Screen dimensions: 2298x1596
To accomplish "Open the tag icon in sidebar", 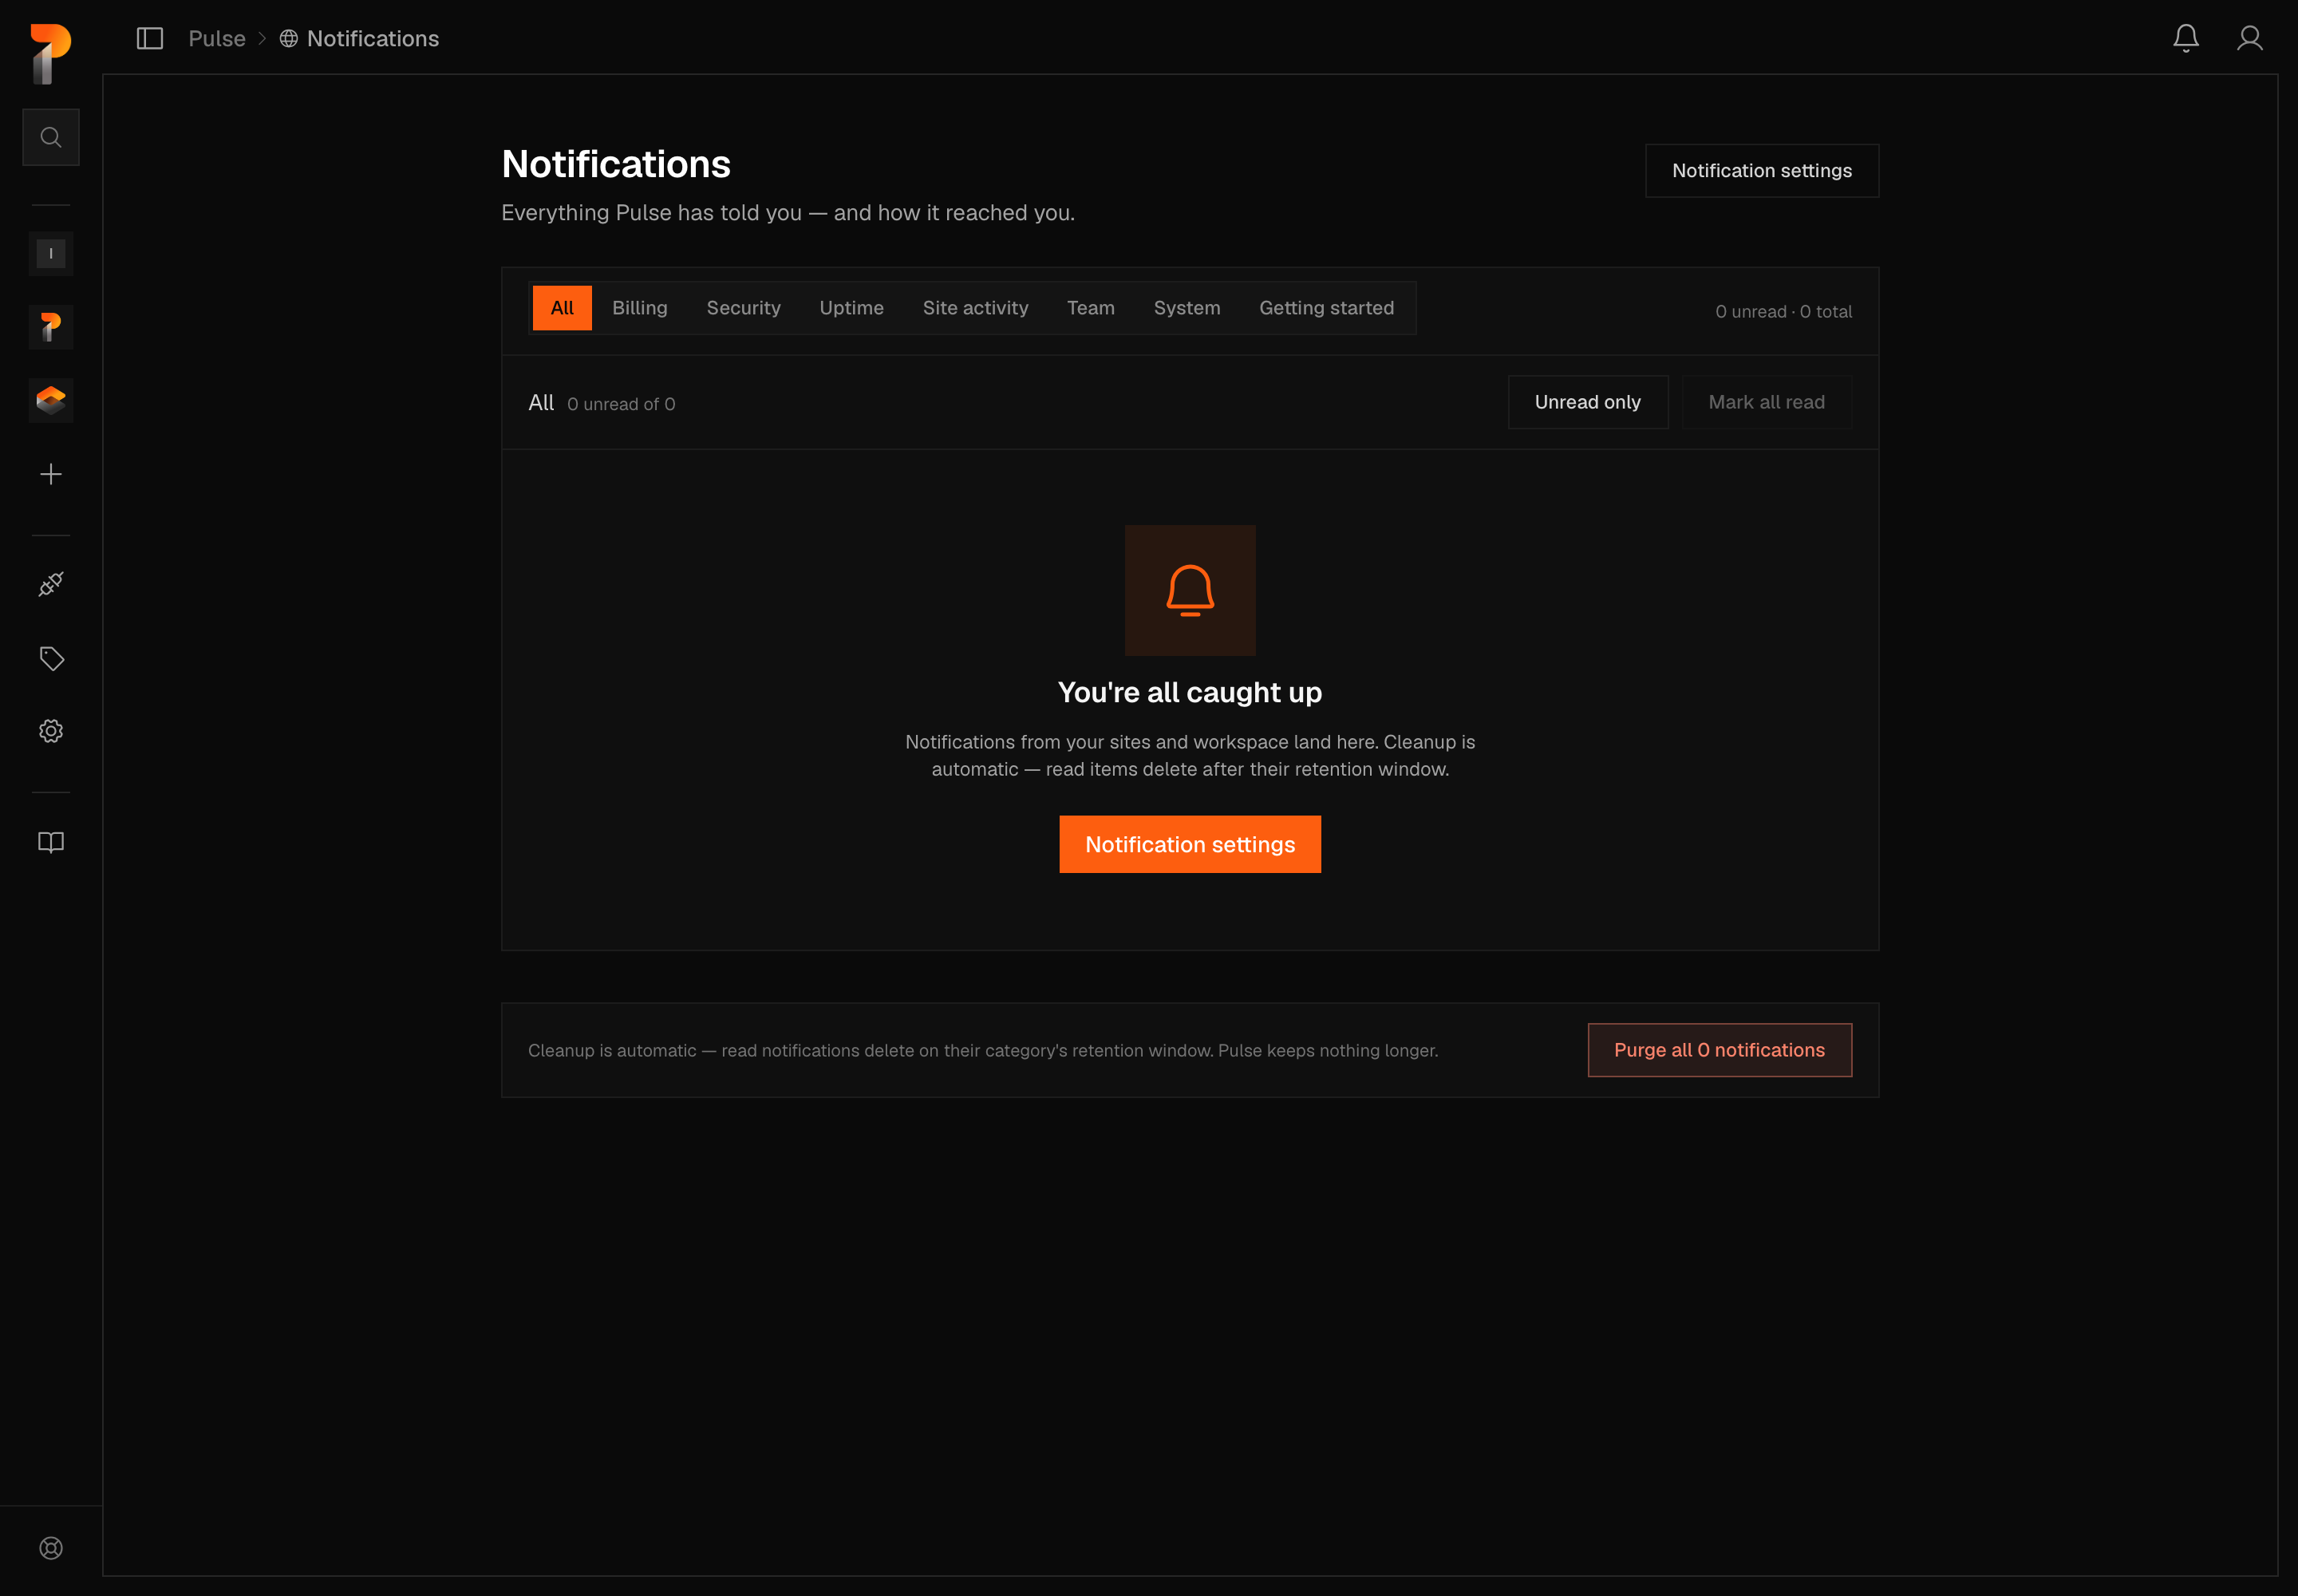I will click(51, 658).
